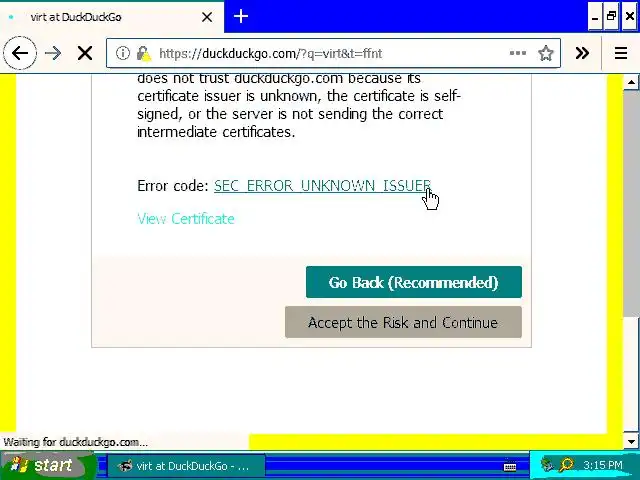Click the scrollbar up arrow
This screenshot has height=480, width=640.
[x=631, y=82]
